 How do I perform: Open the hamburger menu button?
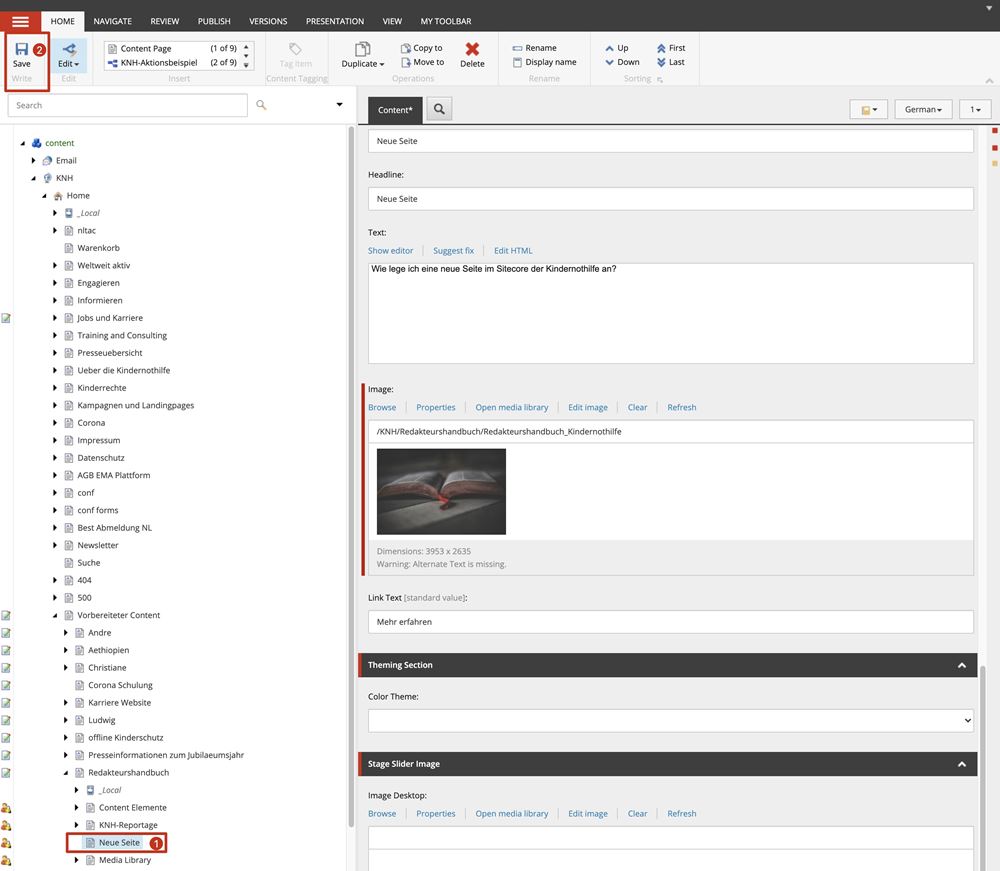pos(20,21)
